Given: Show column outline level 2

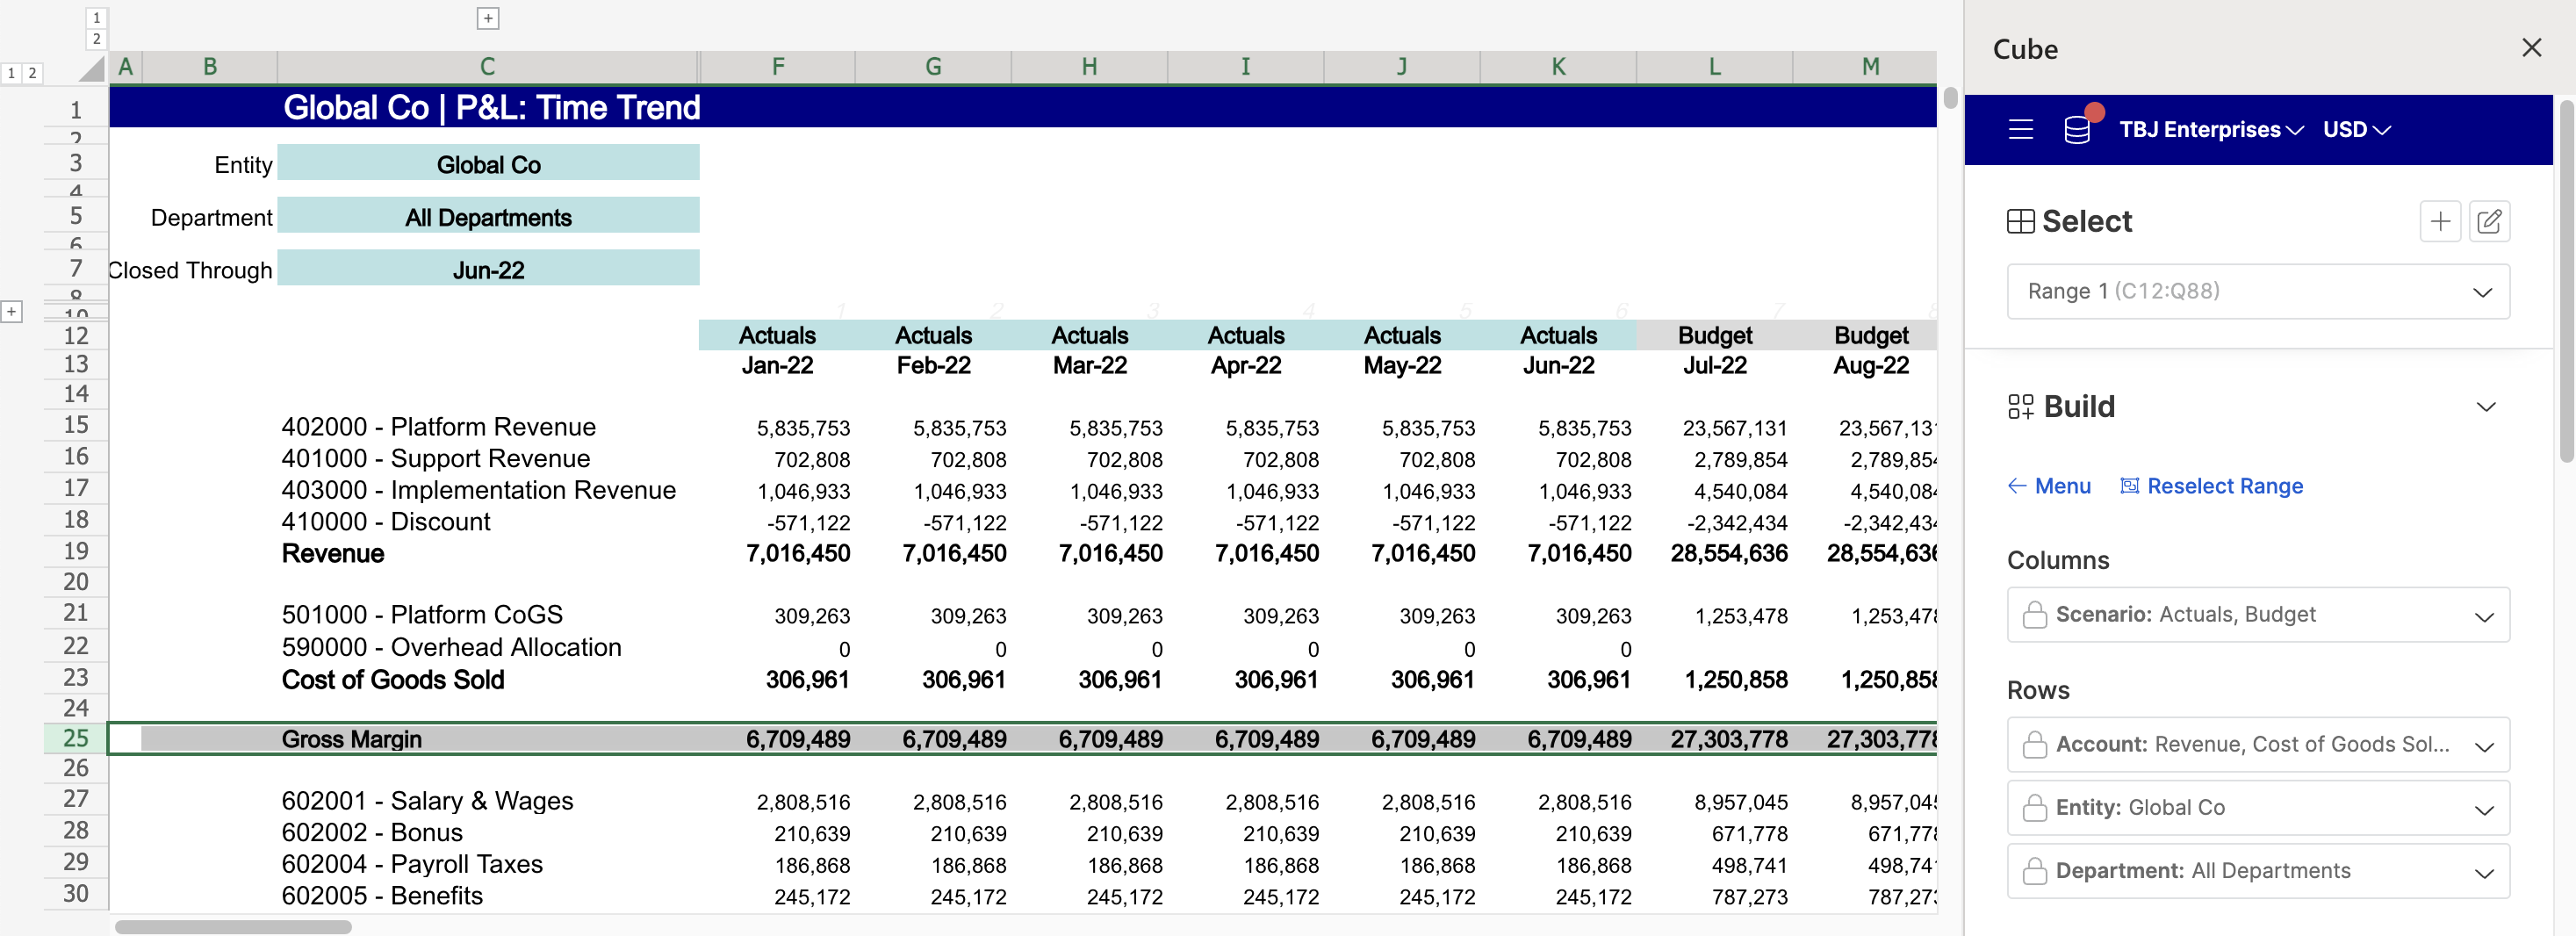Looking at the screenshot, I should (x=96, y=39).
